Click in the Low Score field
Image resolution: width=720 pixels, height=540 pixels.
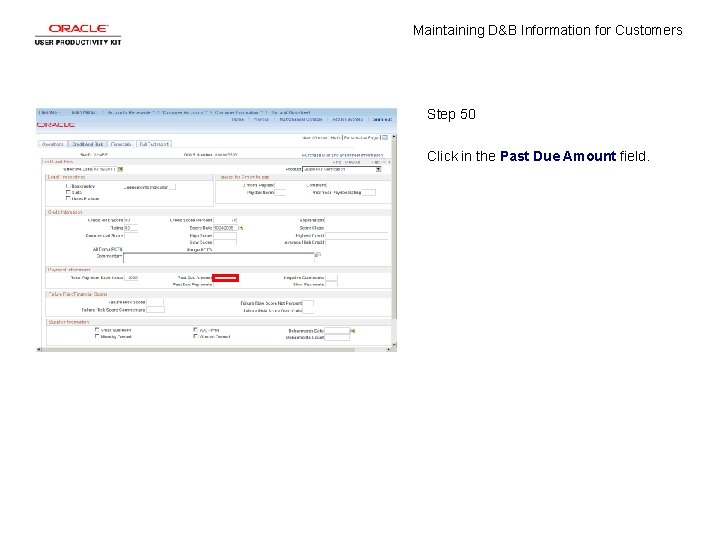point(225,242)
